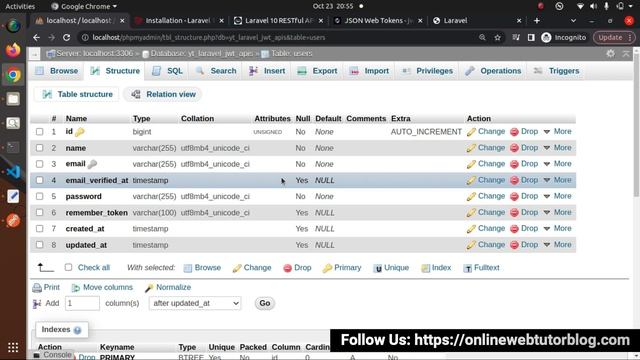Click the index key icon next to email
Image resolution: width=640 pixels, height=360 pixels.
tap(92, 164)
